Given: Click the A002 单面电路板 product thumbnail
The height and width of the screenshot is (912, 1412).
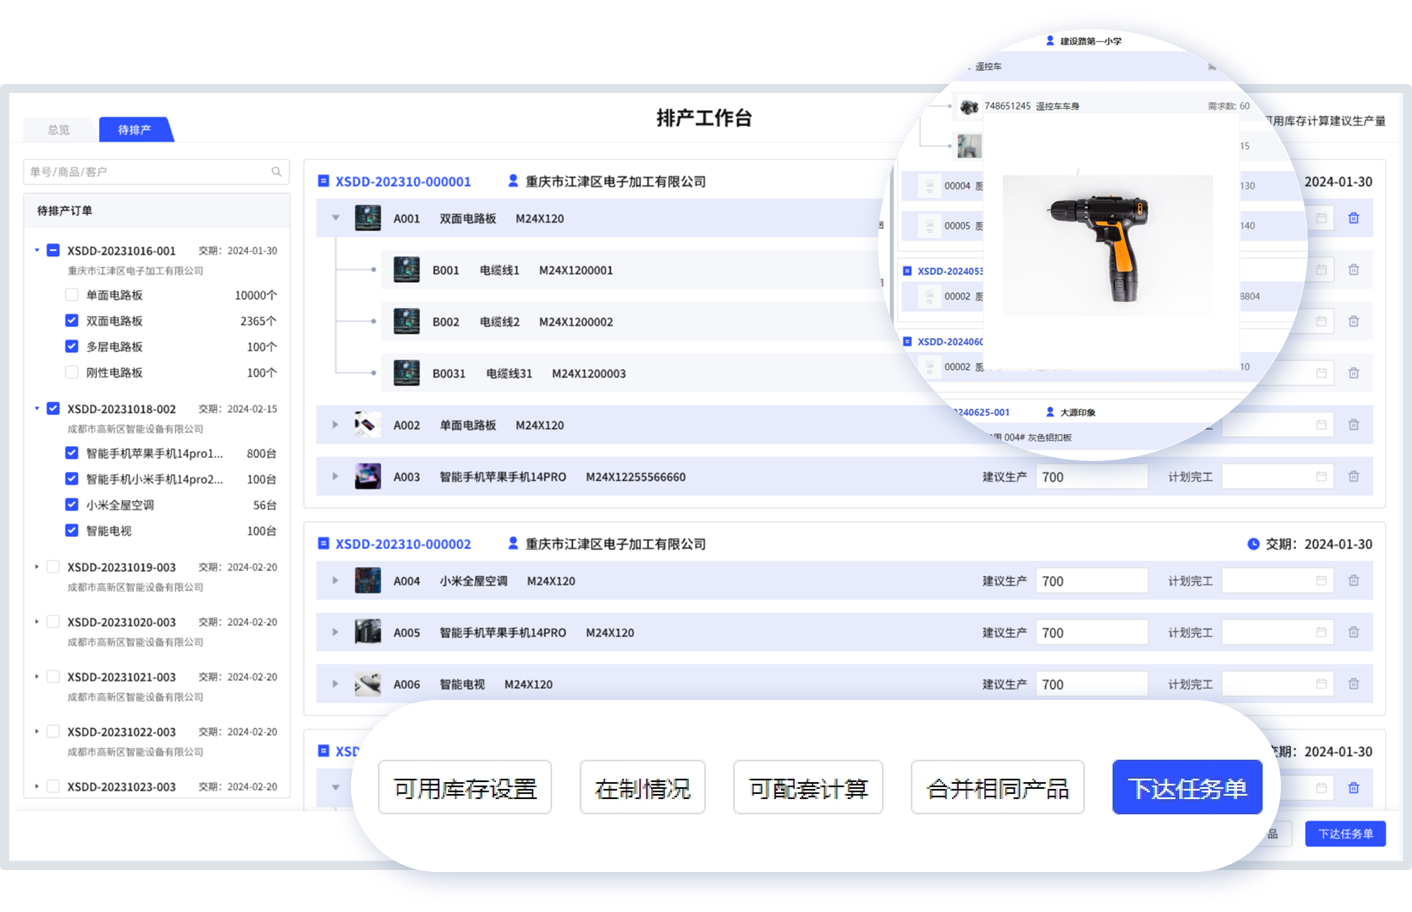Looking at the screenshot, I should click(367, 425).
